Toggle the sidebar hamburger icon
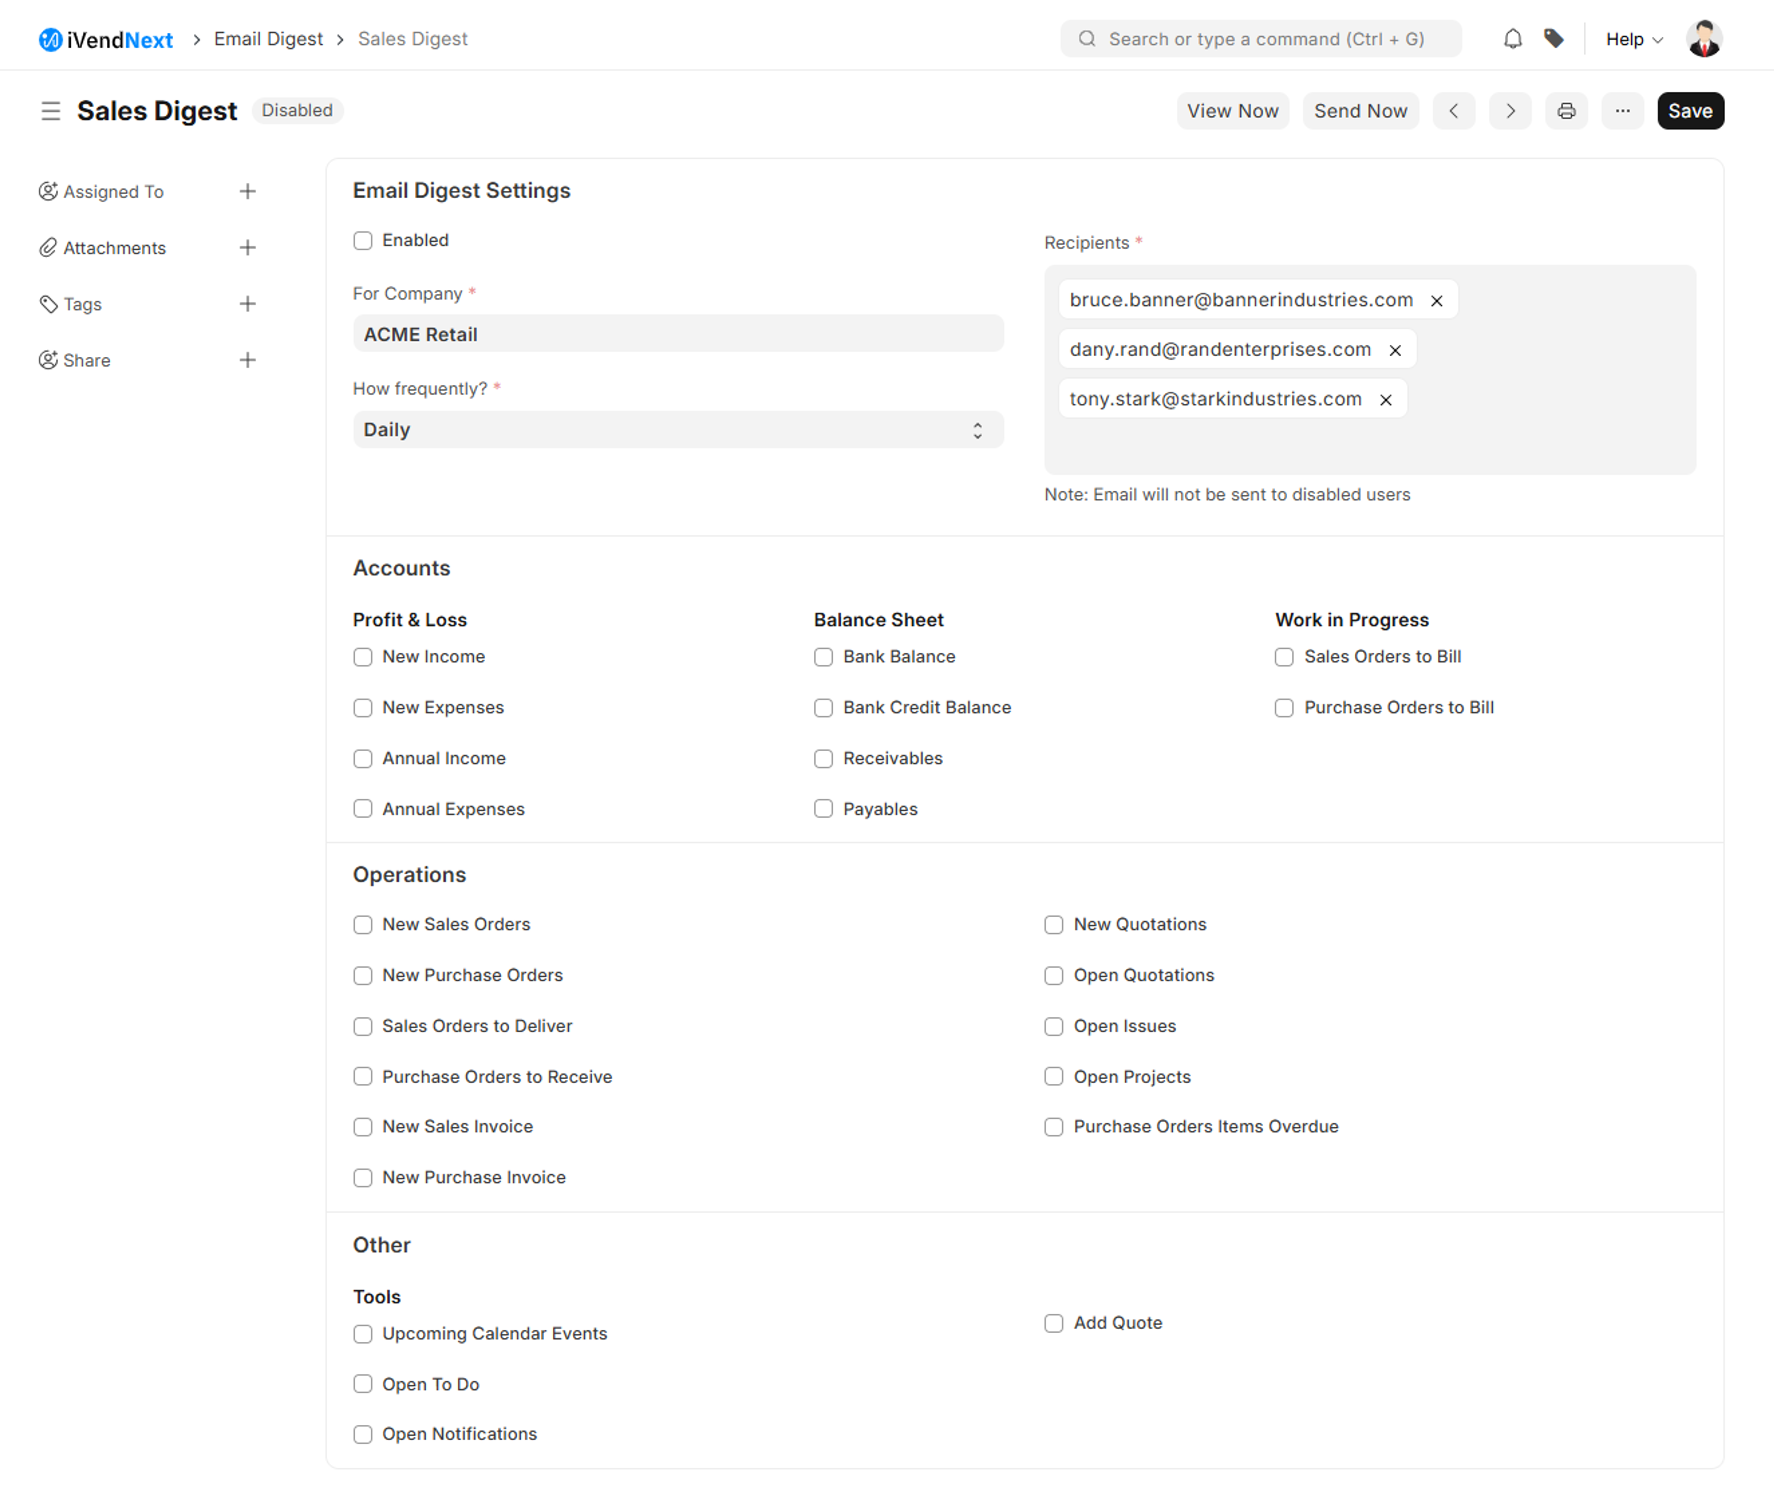1774x1510 pixels. click(x=50, y=111)
